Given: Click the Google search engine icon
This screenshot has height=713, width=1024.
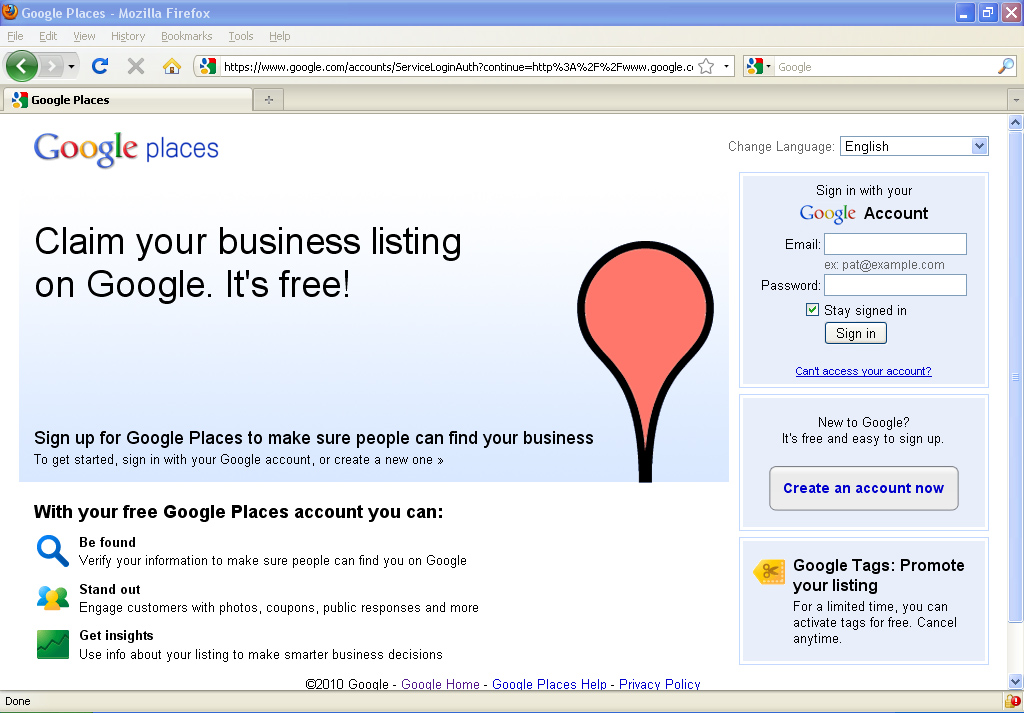Looking at the screenshot, I should tap(755, 66).
